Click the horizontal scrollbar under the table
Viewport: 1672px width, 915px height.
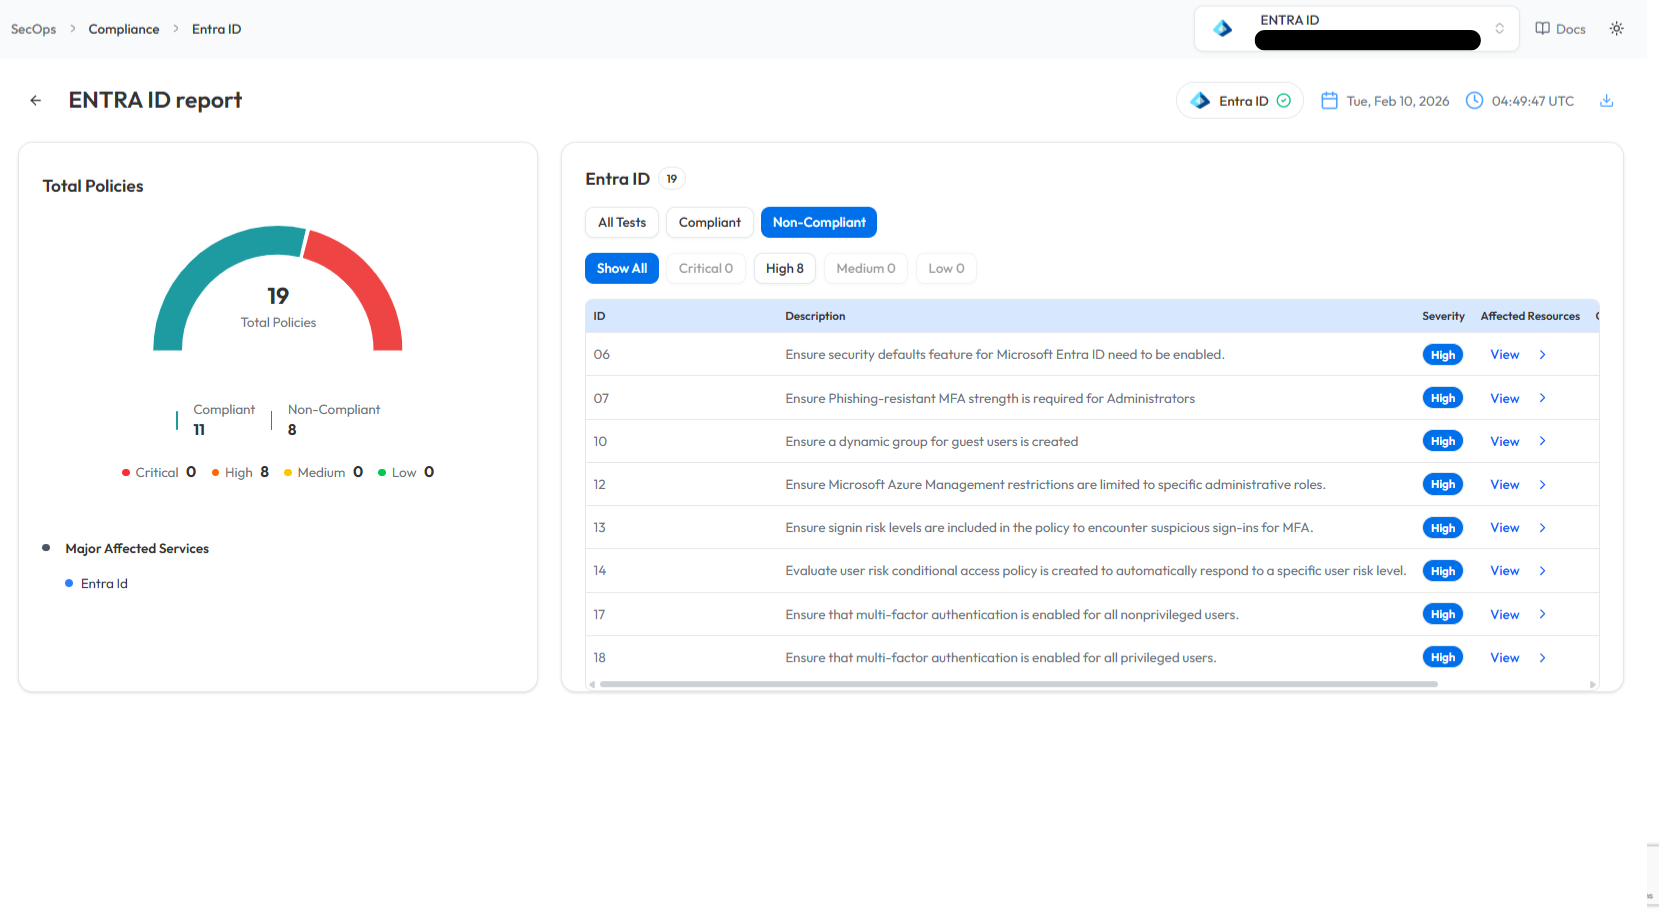(1018, 685)
